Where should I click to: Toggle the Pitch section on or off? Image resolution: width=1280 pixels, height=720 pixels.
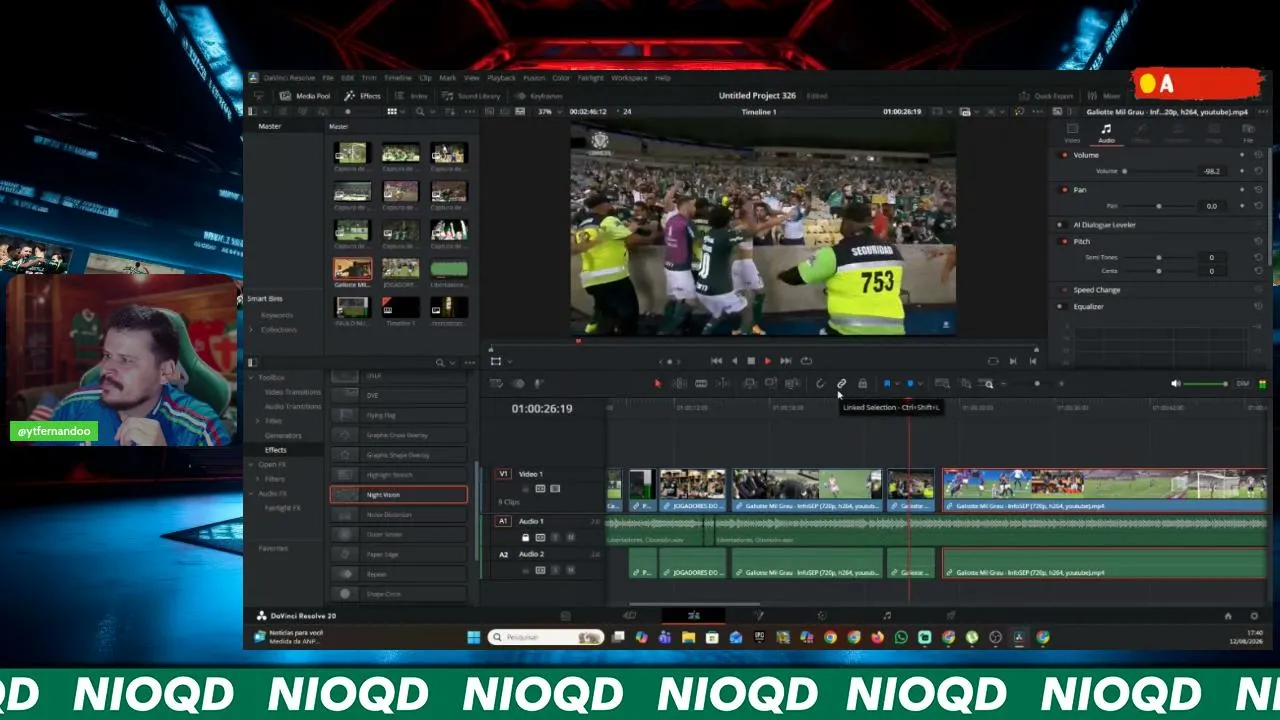coord(1064,241)
